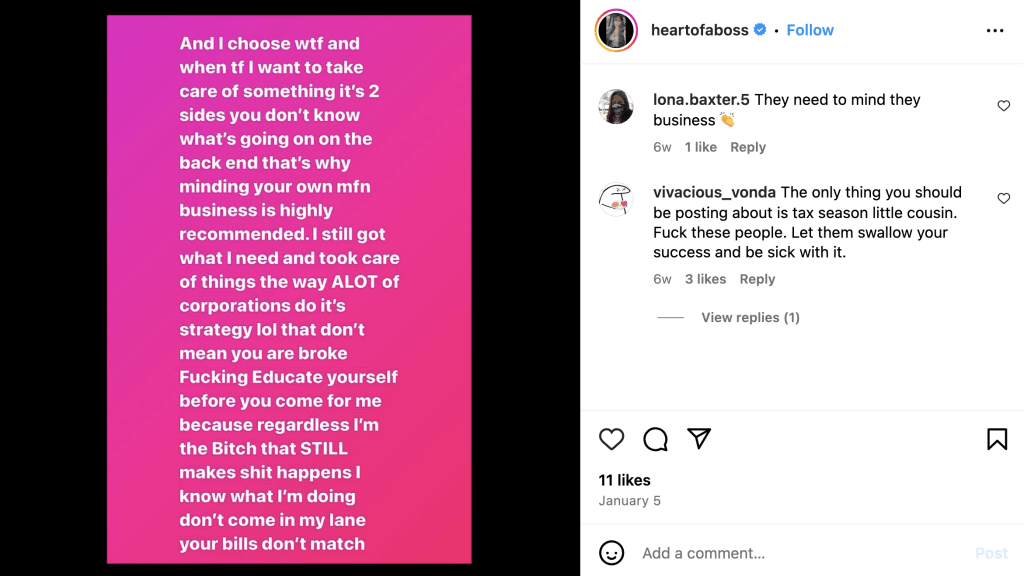Reply to vivacious_vonda's comment

tap(758, 279)
